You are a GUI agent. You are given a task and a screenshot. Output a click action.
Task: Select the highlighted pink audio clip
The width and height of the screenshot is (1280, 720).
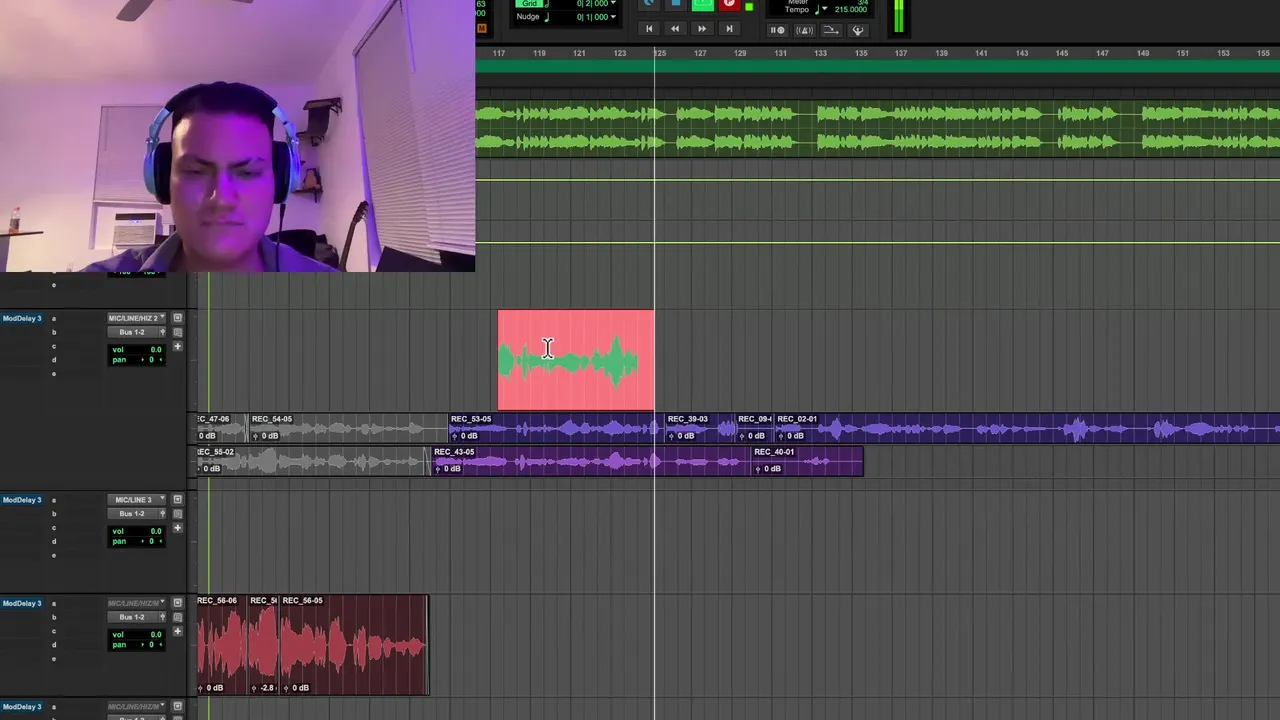pos(576,360)
